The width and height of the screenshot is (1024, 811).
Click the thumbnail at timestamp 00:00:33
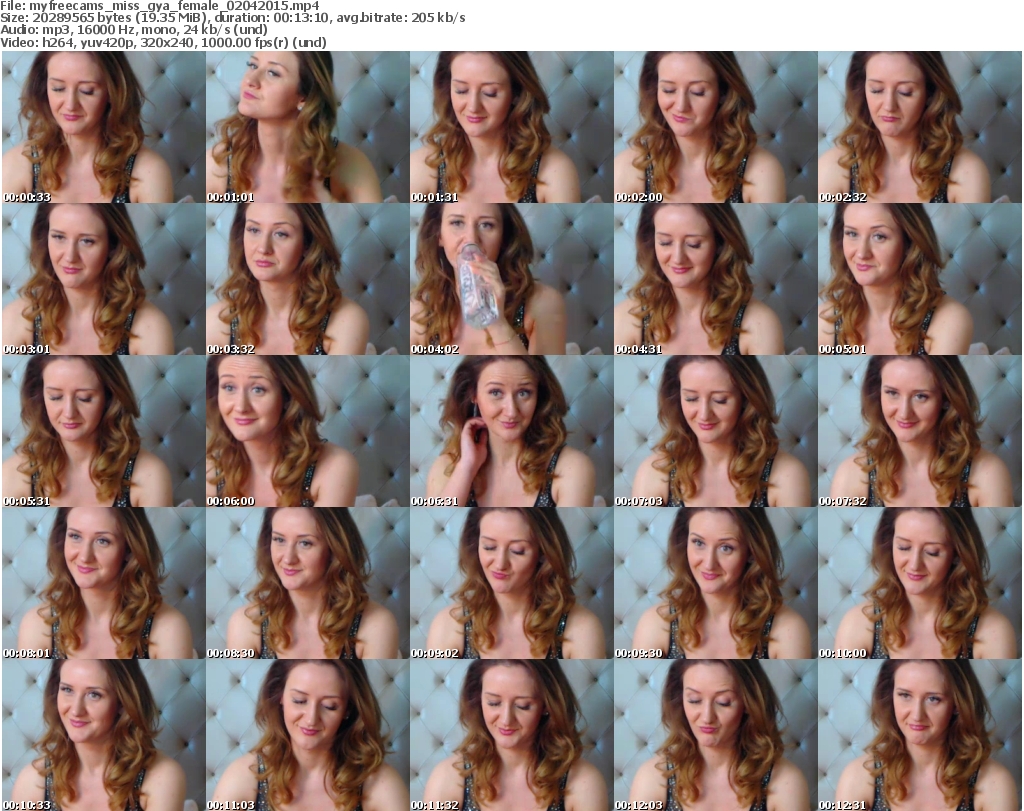coord(103,127)
